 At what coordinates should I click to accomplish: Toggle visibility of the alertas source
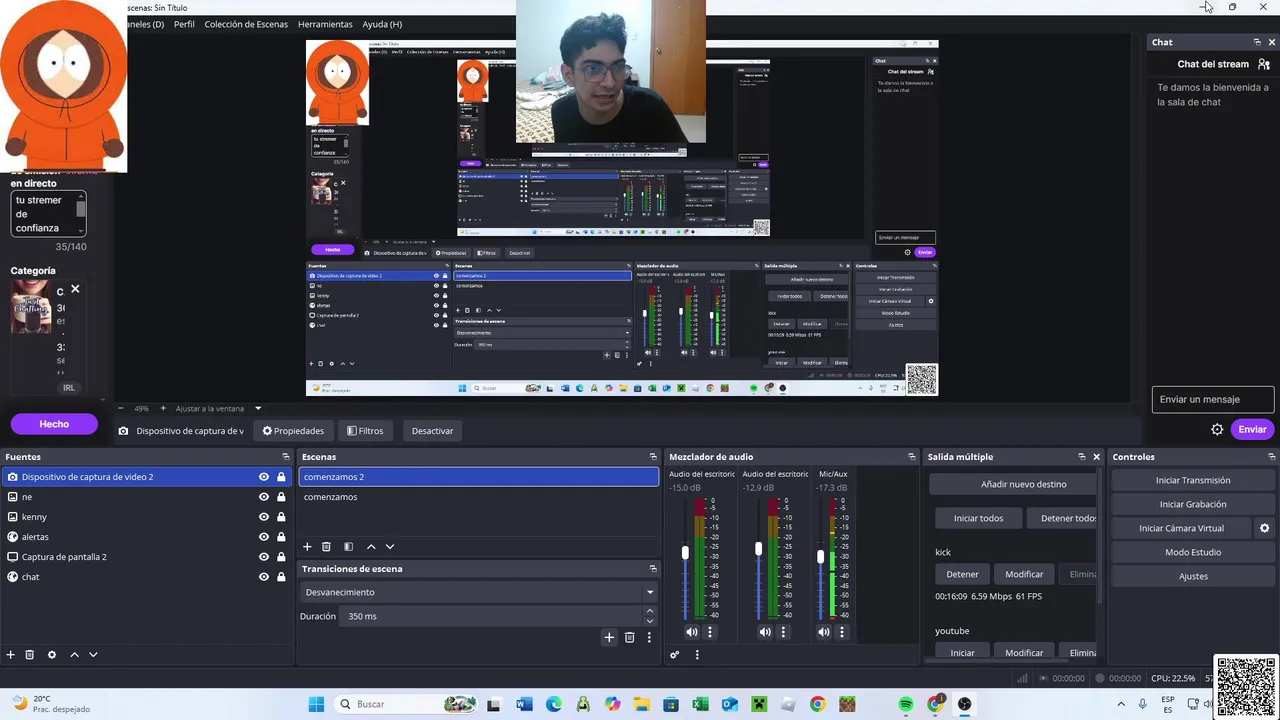pos(264,537)
